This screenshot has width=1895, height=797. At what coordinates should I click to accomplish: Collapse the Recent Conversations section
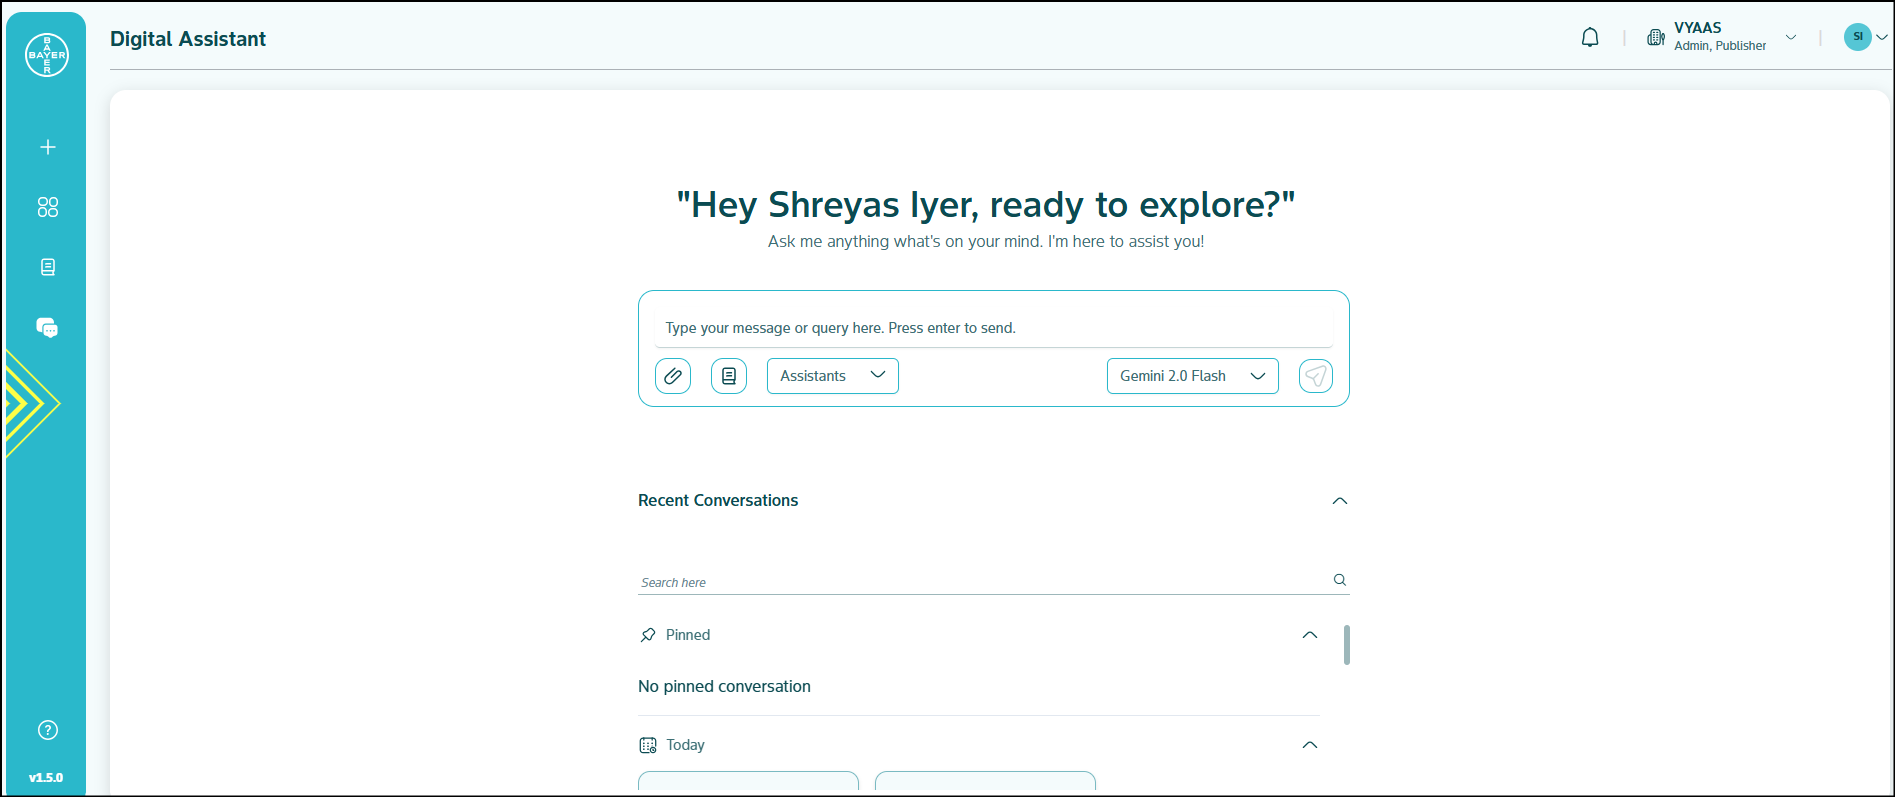1340,501
